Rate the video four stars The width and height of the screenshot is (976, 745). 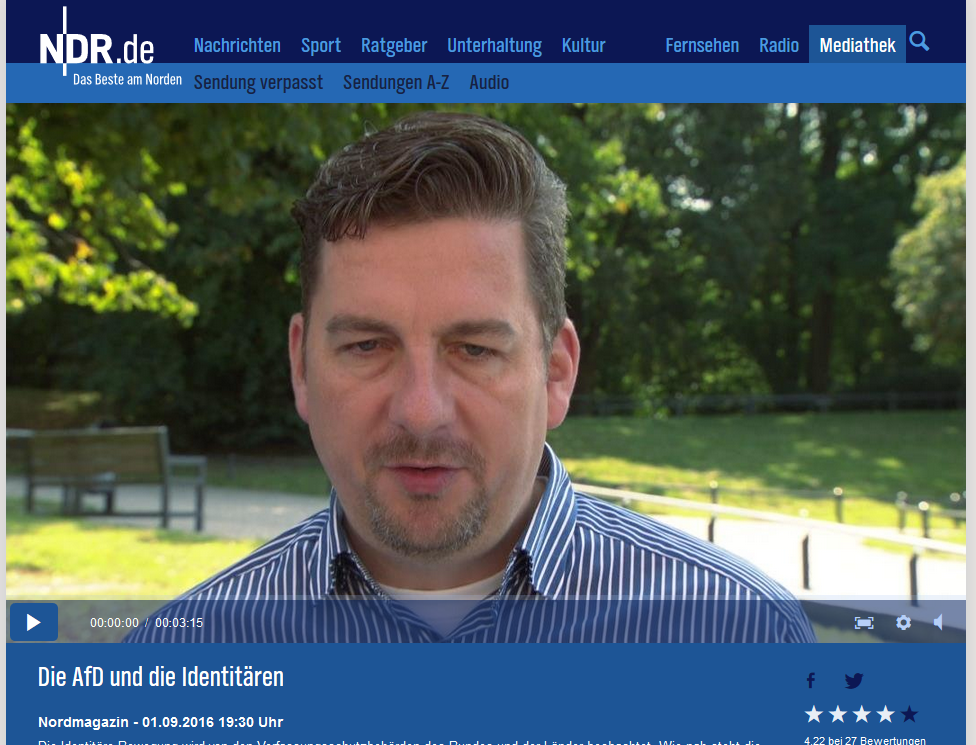click(885, 714)
